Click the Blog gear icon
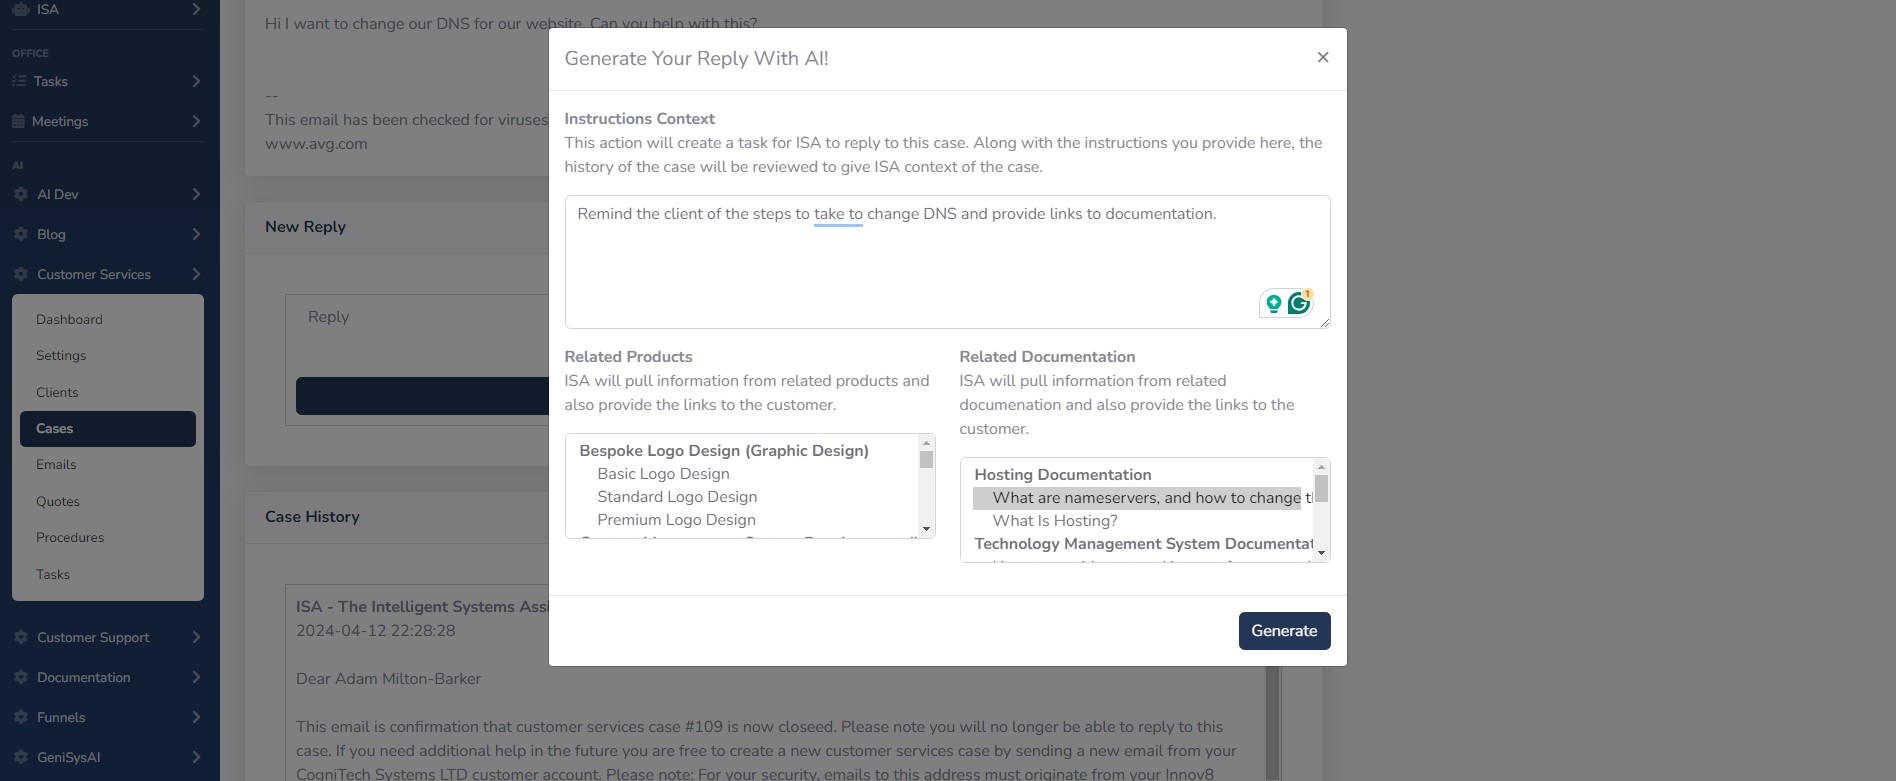Image resolution: width=1896 pixels, height=781 pixels. [x=20, y=234]
